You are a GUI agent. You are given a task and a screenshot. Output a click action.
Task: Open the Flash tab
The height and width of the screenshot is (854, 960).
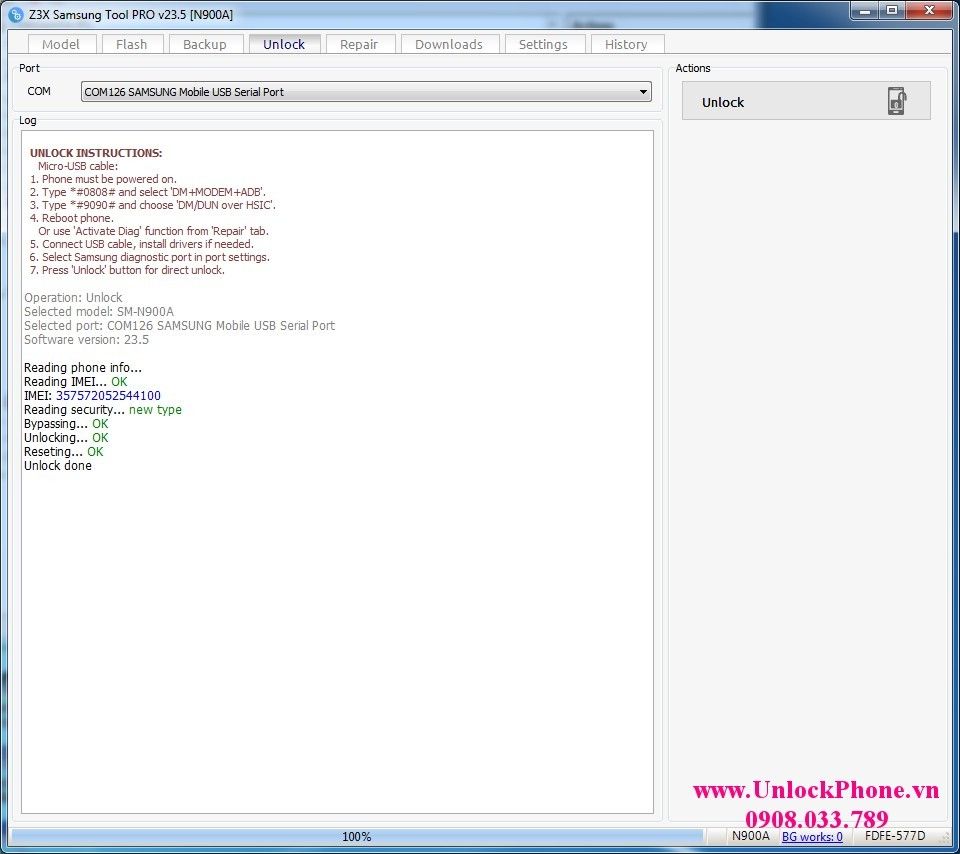pyautogui.click(x=131, y=44)
